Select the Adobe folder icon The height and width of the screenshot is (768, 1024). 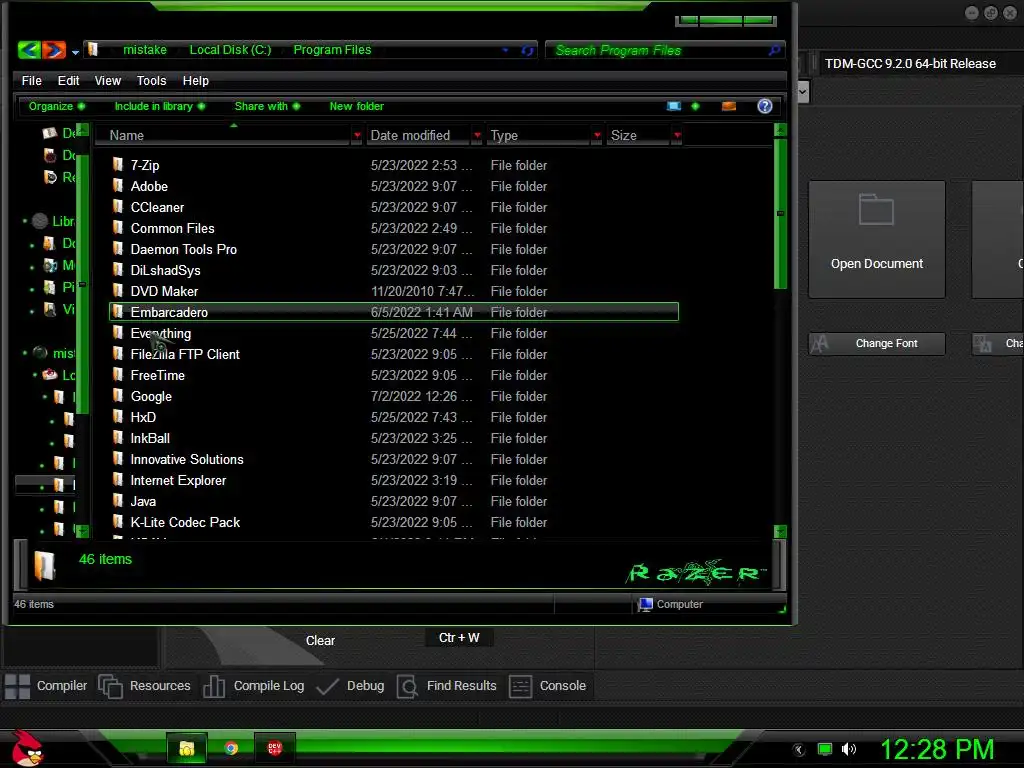click(x=118, y=185)
